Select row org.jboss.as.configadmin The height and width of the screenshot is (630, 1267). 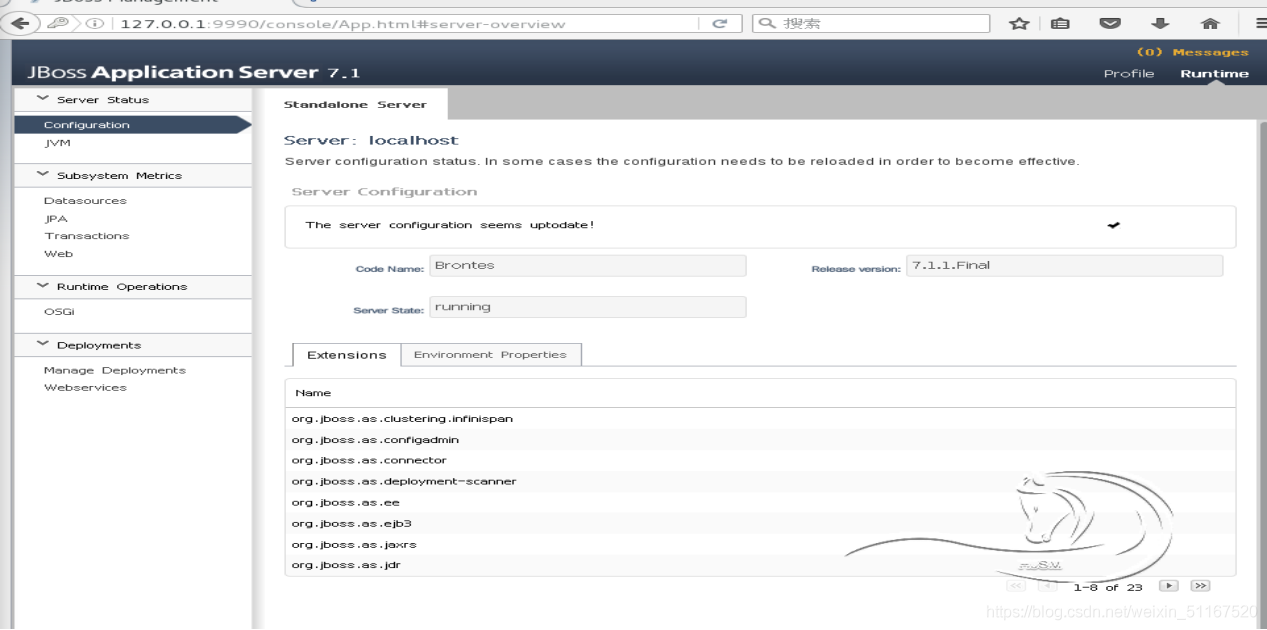760,440
